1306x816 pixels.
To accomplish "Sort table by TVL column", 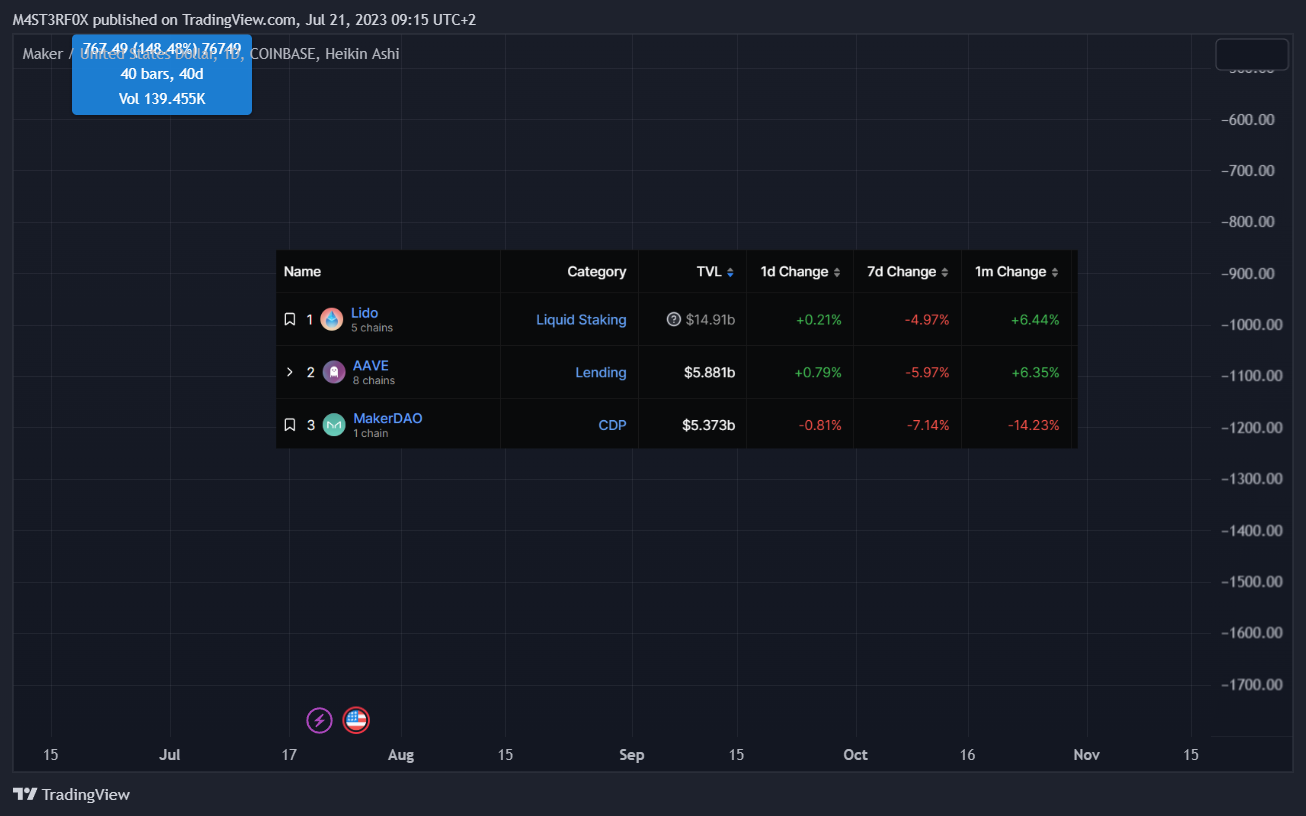I will (715, 272).
